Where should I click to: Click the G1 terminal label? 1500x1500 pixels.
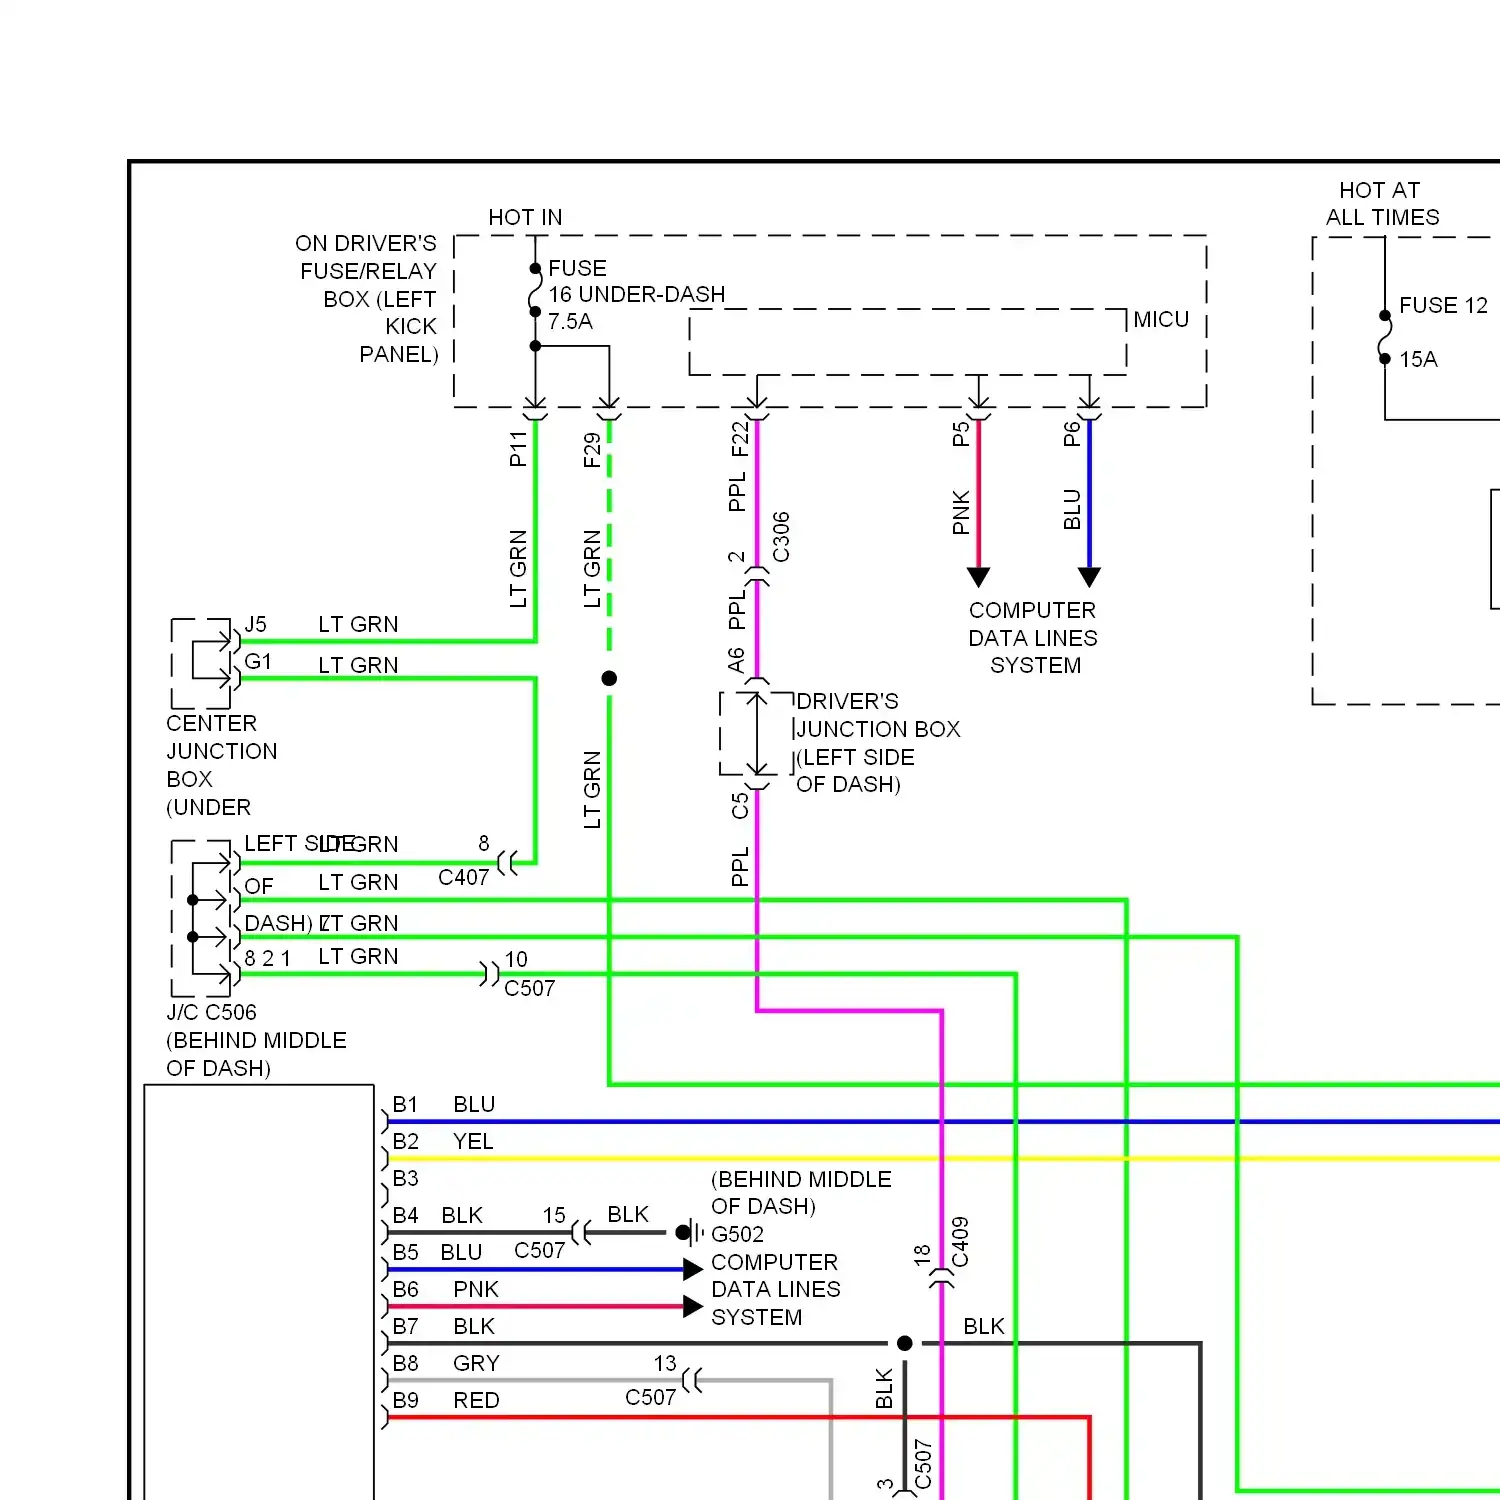pos(258,661)
